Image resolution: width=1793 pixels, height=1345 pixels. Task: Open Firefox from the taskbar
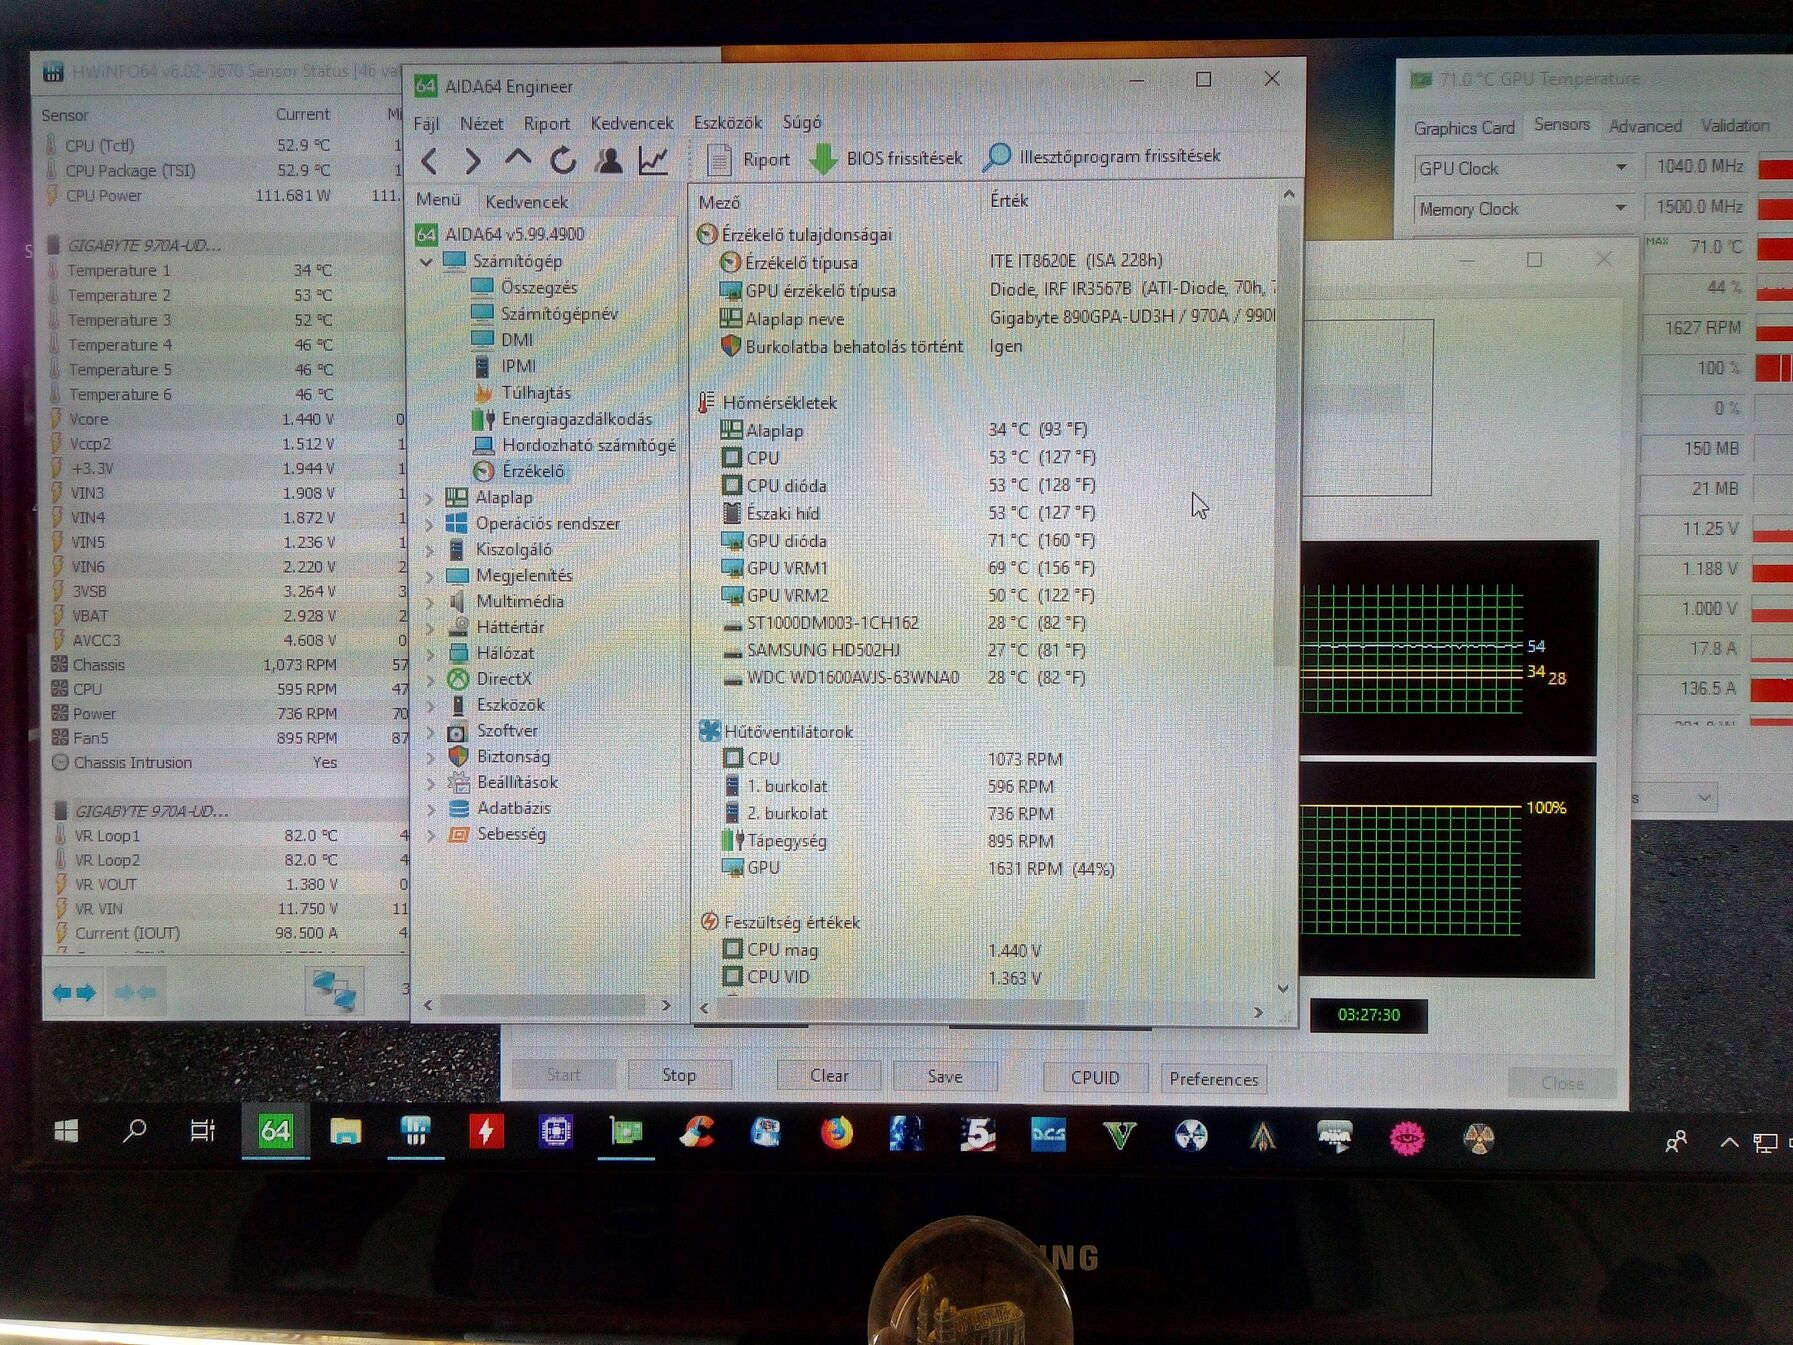[837, 1133]
